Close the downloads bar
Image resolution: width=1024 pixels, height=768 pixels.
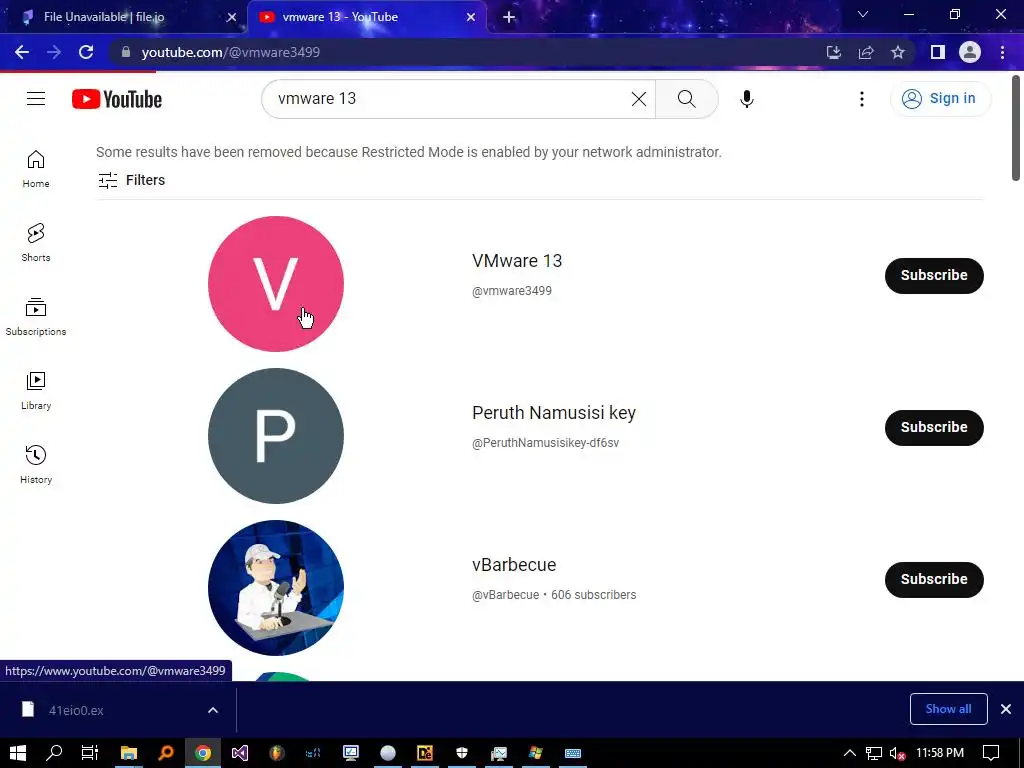1006,709
